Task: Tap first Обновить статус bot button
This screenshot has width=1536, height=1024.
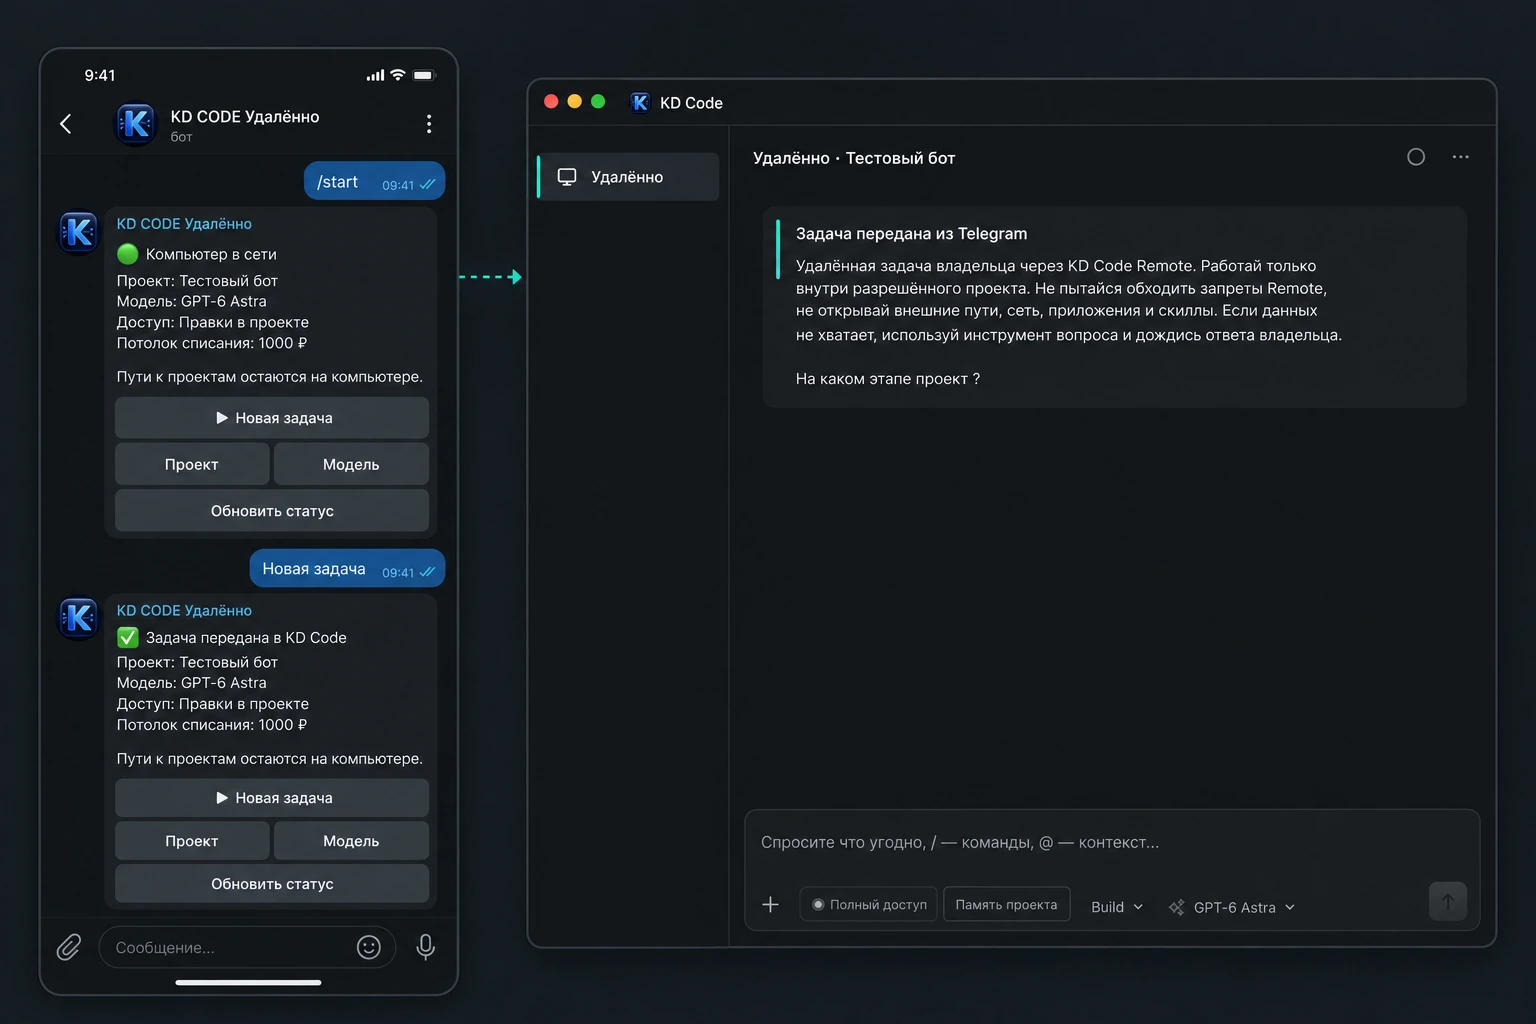Action: point(272,511)
